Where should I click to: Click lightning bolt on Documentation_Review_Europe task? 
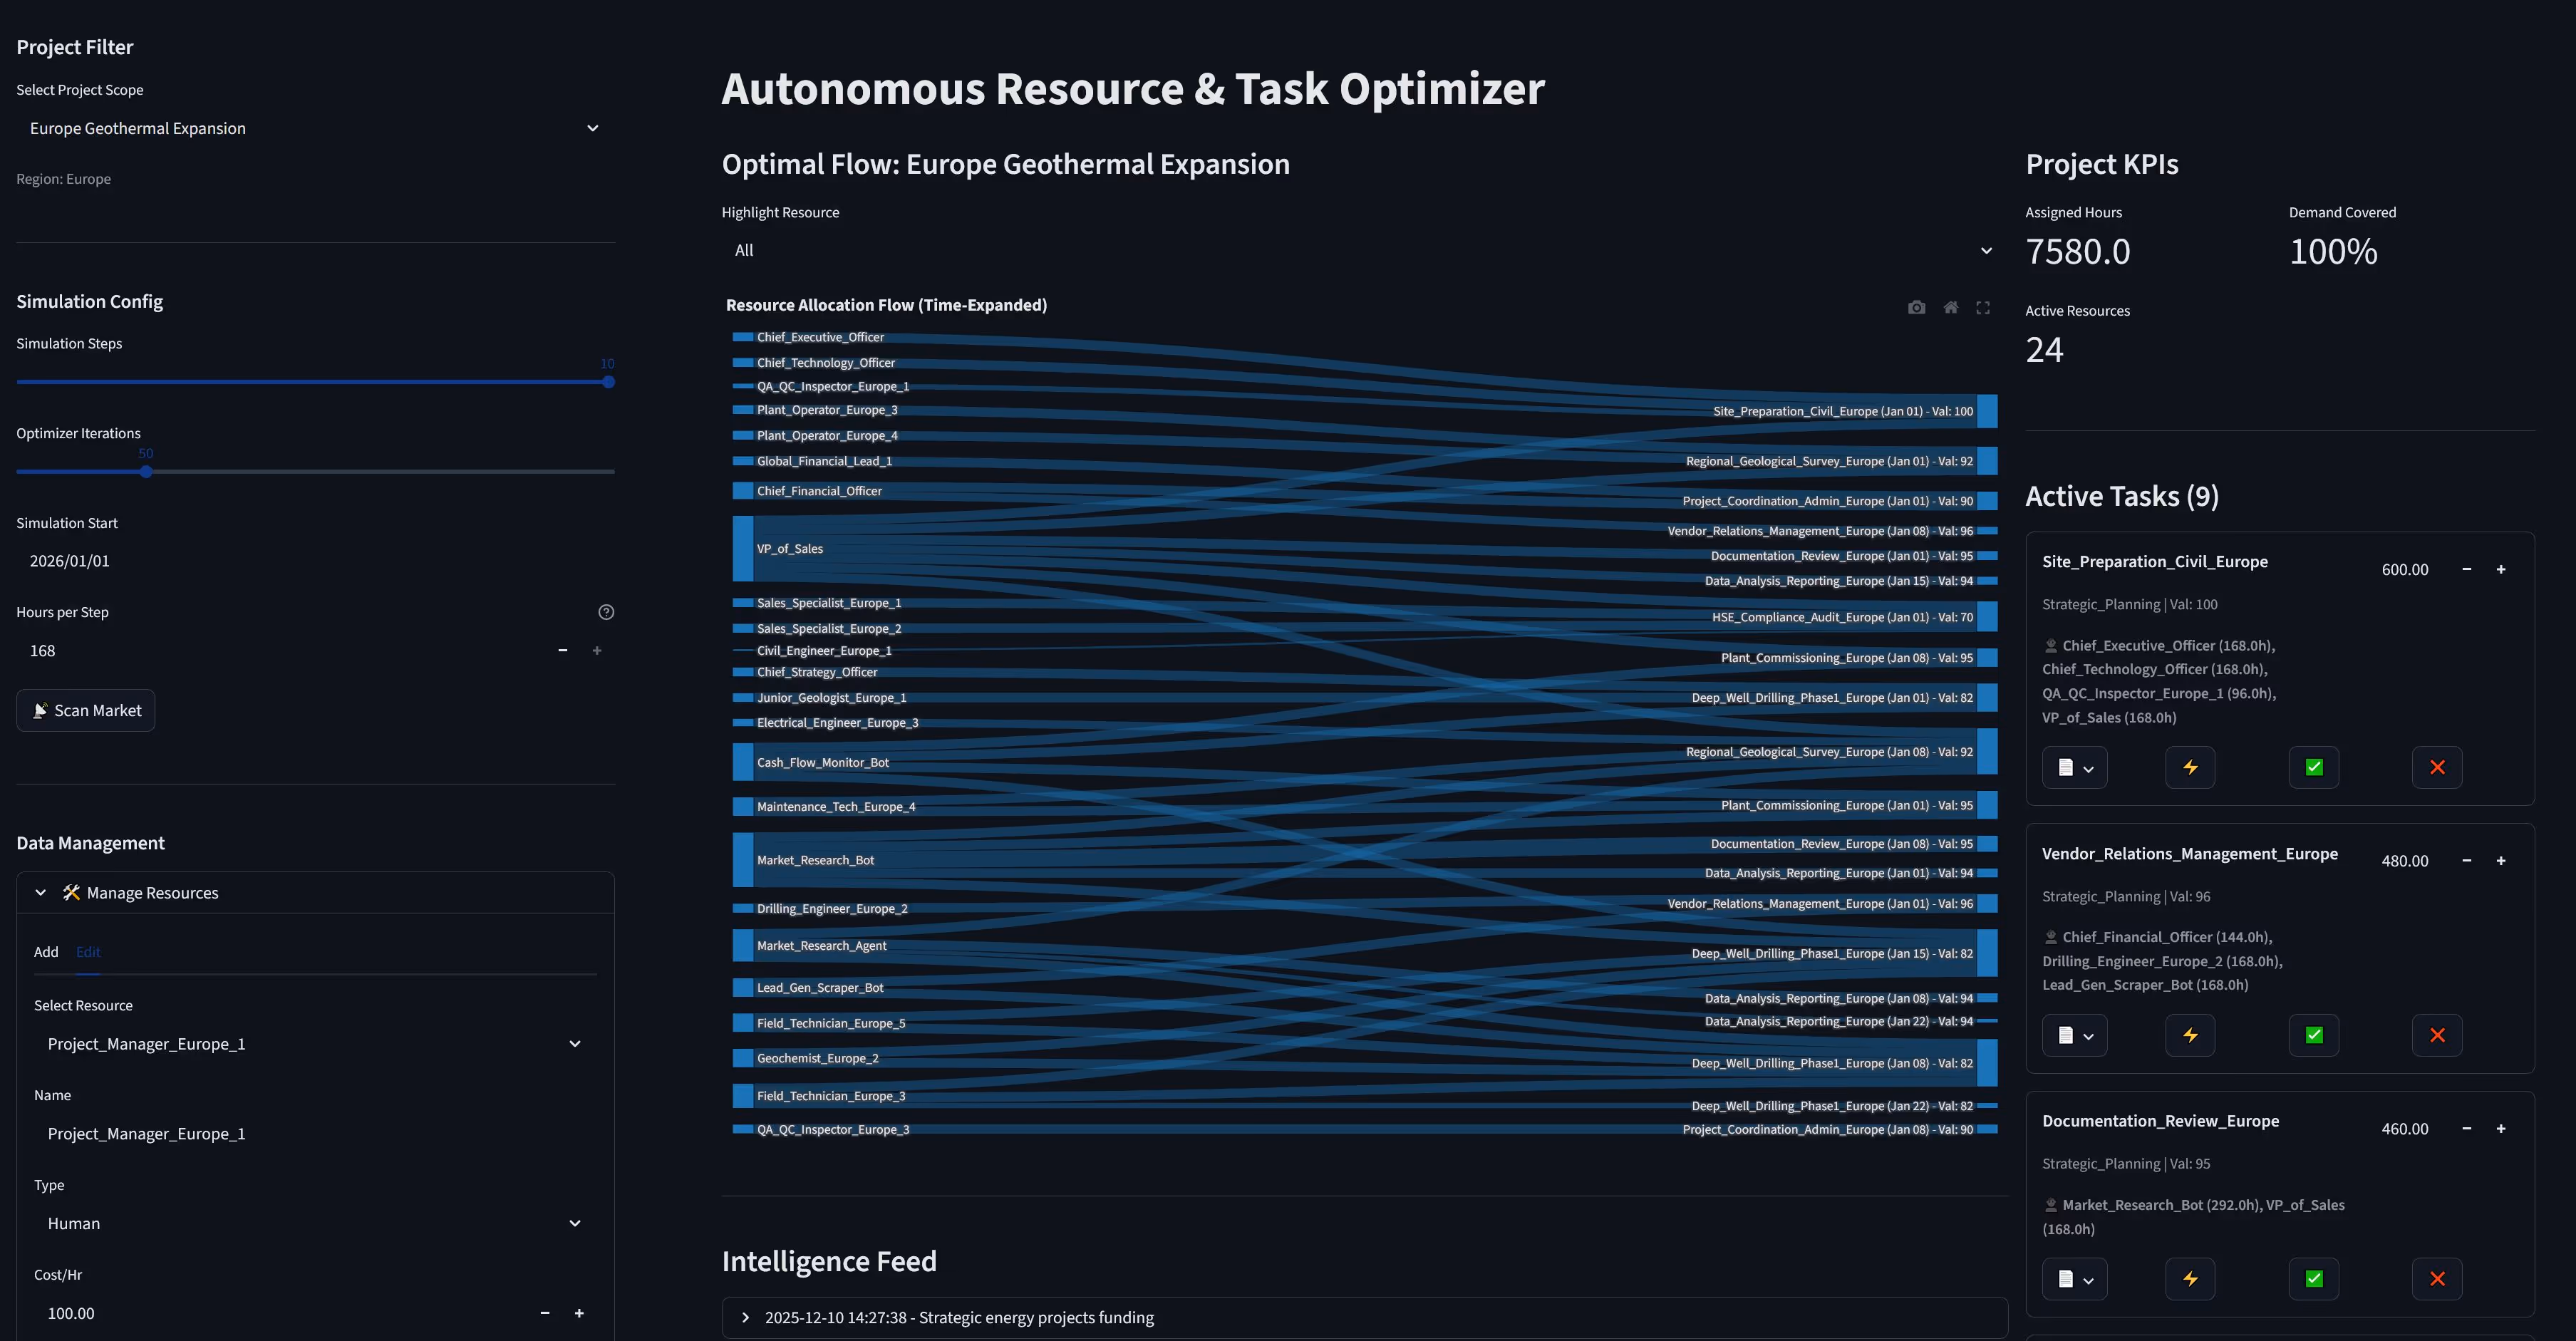pos(2190,1278)
